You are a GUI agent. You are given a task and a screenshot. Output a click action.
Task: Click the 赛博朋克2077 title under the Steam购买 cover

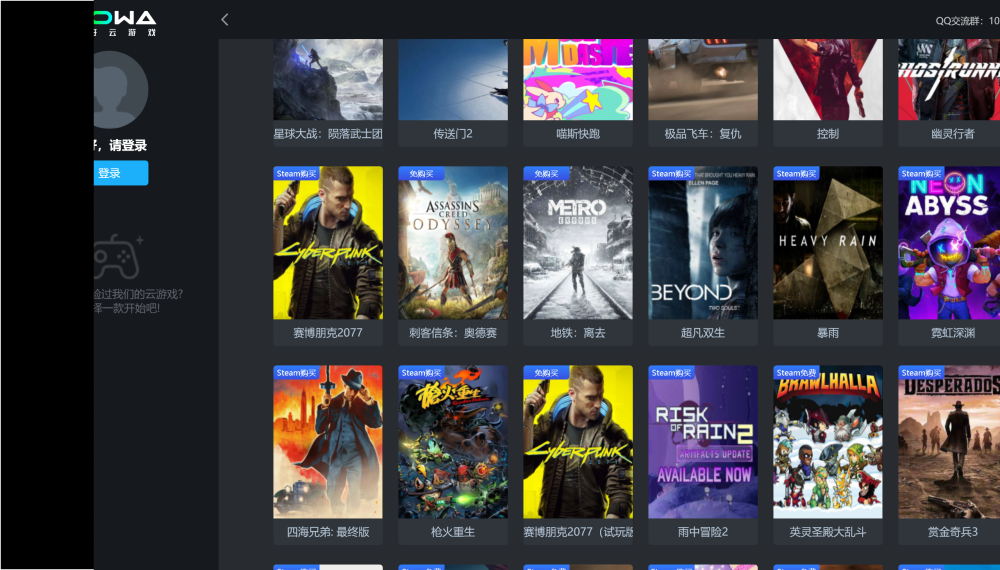pyautogui.click(x=328, y=333)
